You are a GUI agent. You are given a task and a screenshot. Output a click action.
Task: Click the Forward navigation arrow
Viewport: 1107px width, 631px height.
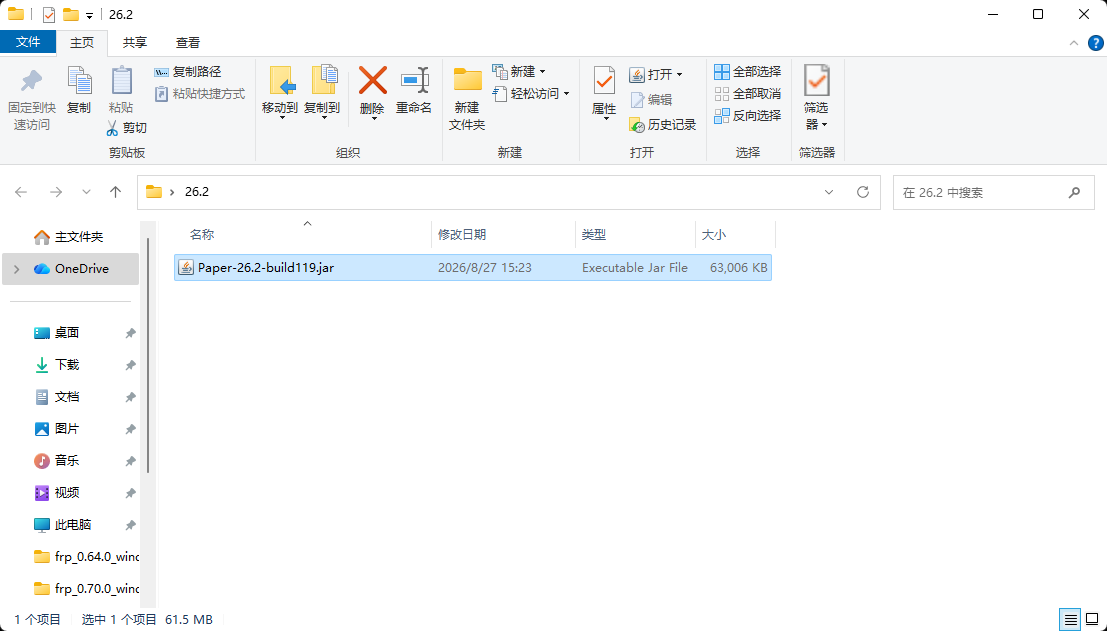[56, 192]
